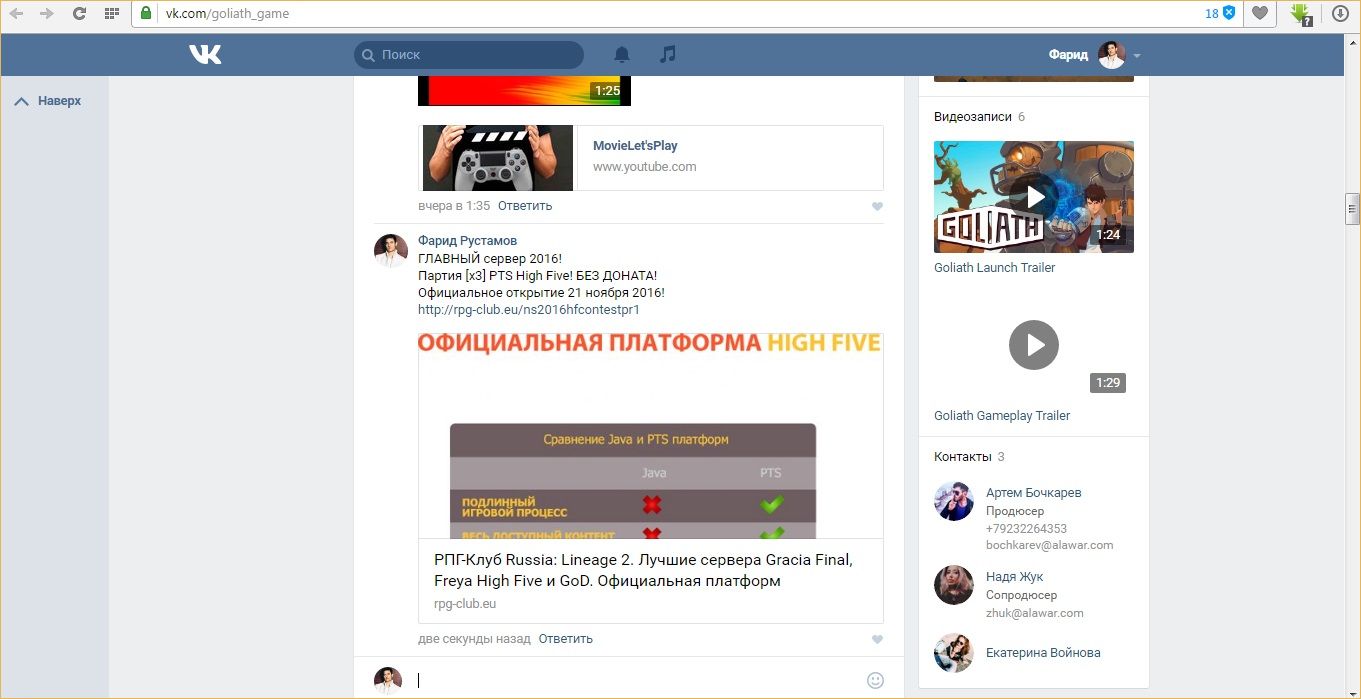The height and width of the screenshot is (699, 1361).
Task: Click the search magnifier icon
Action: tap(368, 55)
